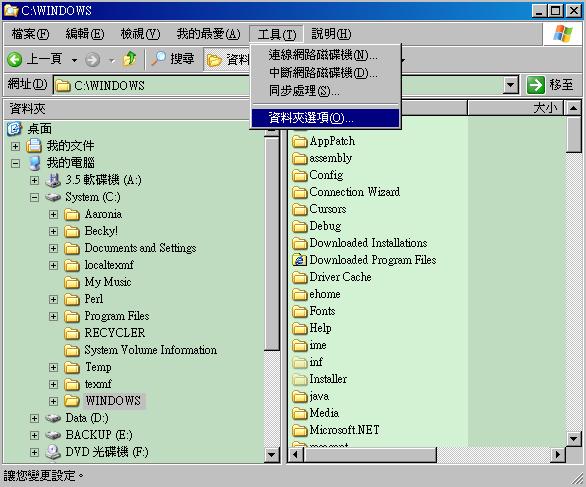Click the green Go arrow (移至)
586x487 pixels.
pos(536,85)
